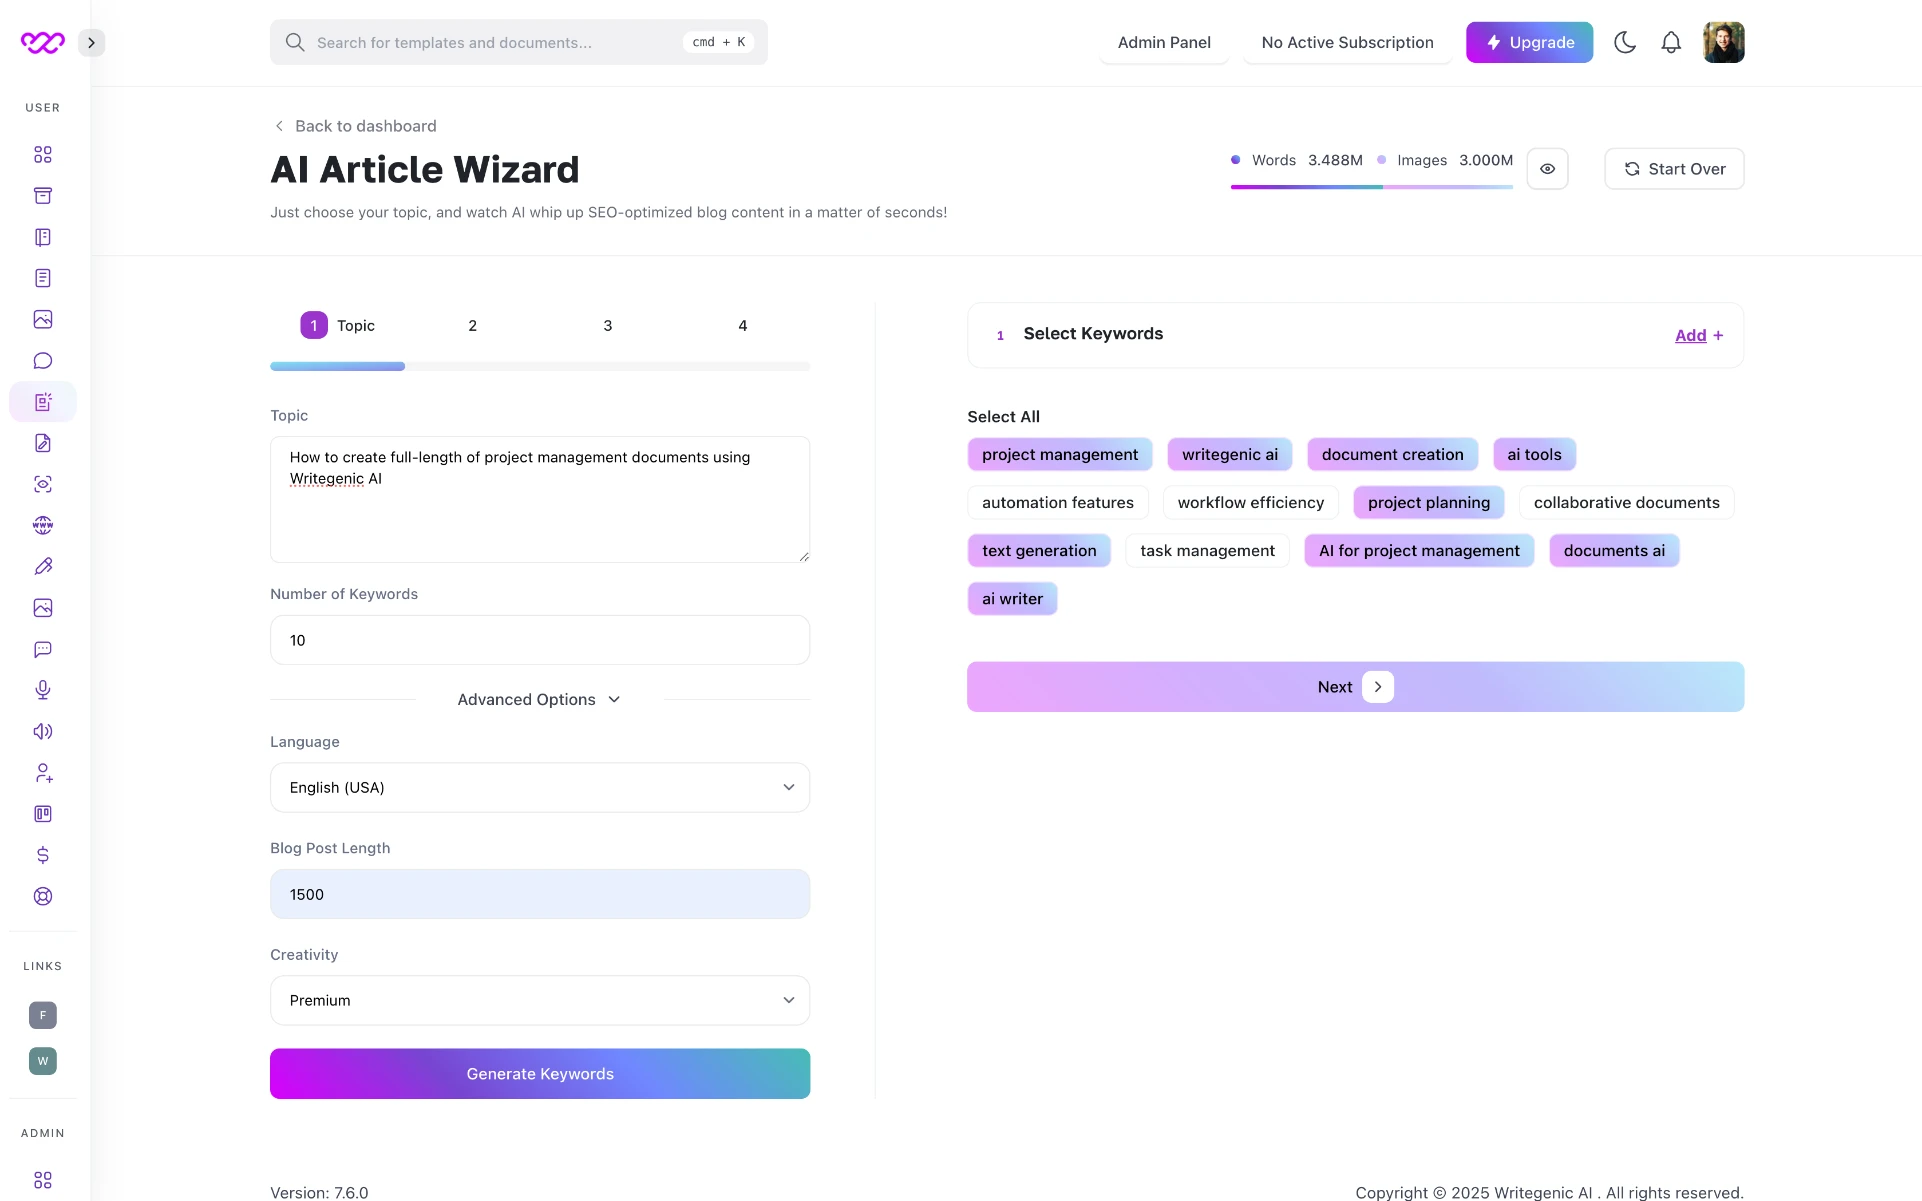The image size is (1922, 1201).
Task: Toggle the 'automation features' keyword chip
Action: pos(1057,503)
